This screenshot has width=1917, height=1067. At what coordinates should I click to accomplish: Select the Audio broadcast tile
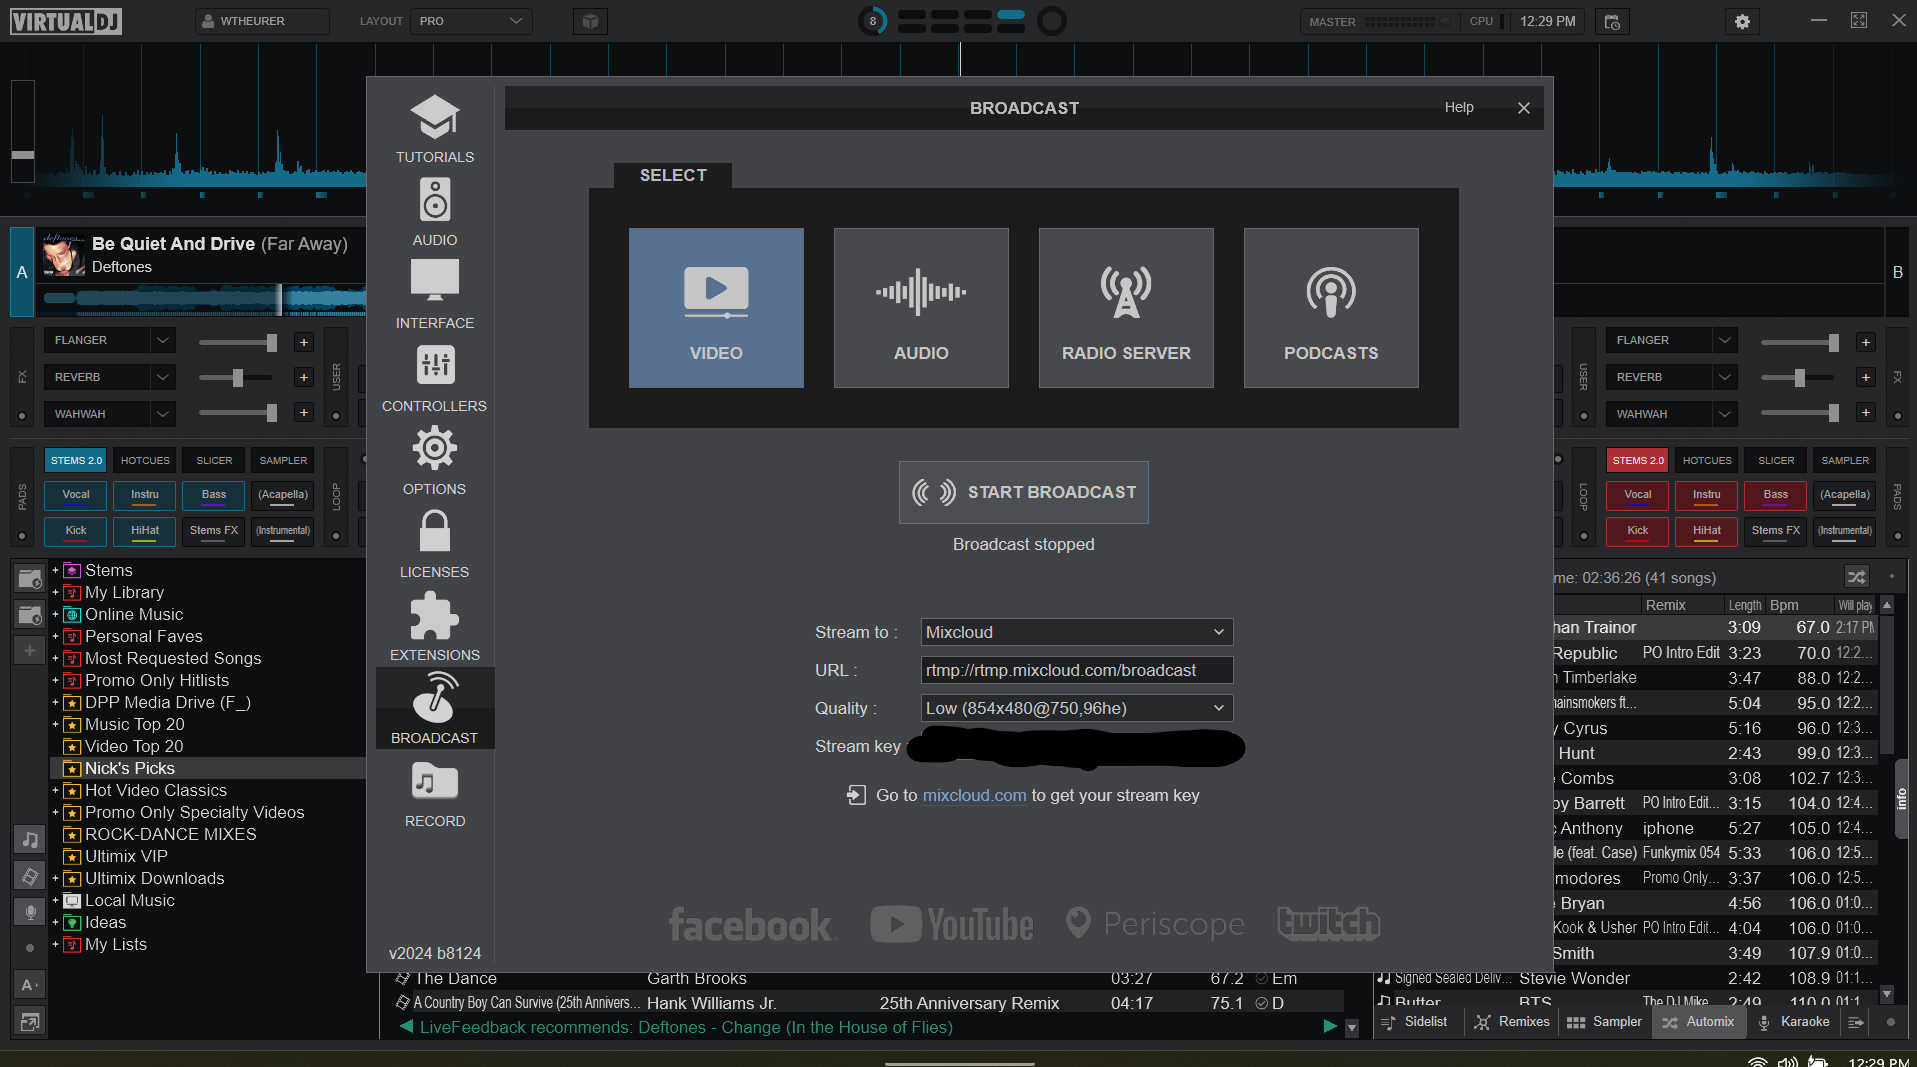coord(921,308)
